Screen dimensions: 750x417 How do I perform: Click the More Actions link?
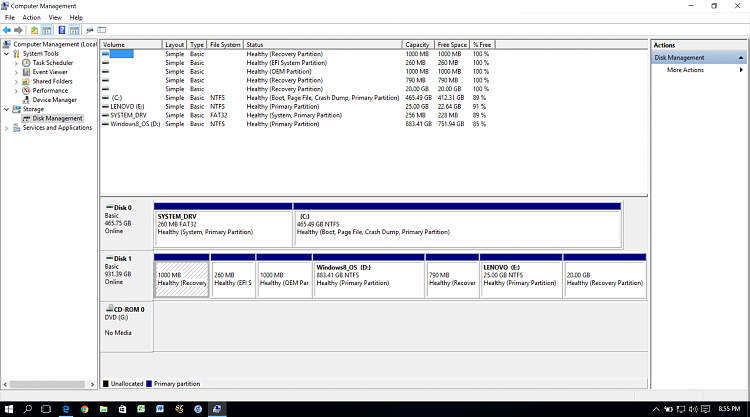click(x=685, y=70)
